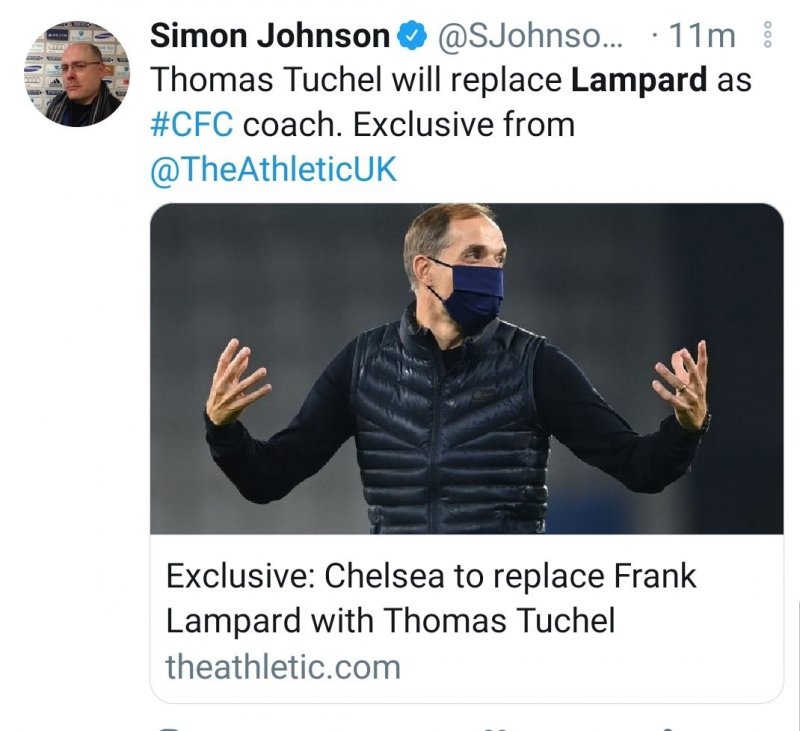This screenshot has height=731, width=800.
Task: Like the tweet via clipped heart icon
Action: pyautogui.click(x=497, y=727)
